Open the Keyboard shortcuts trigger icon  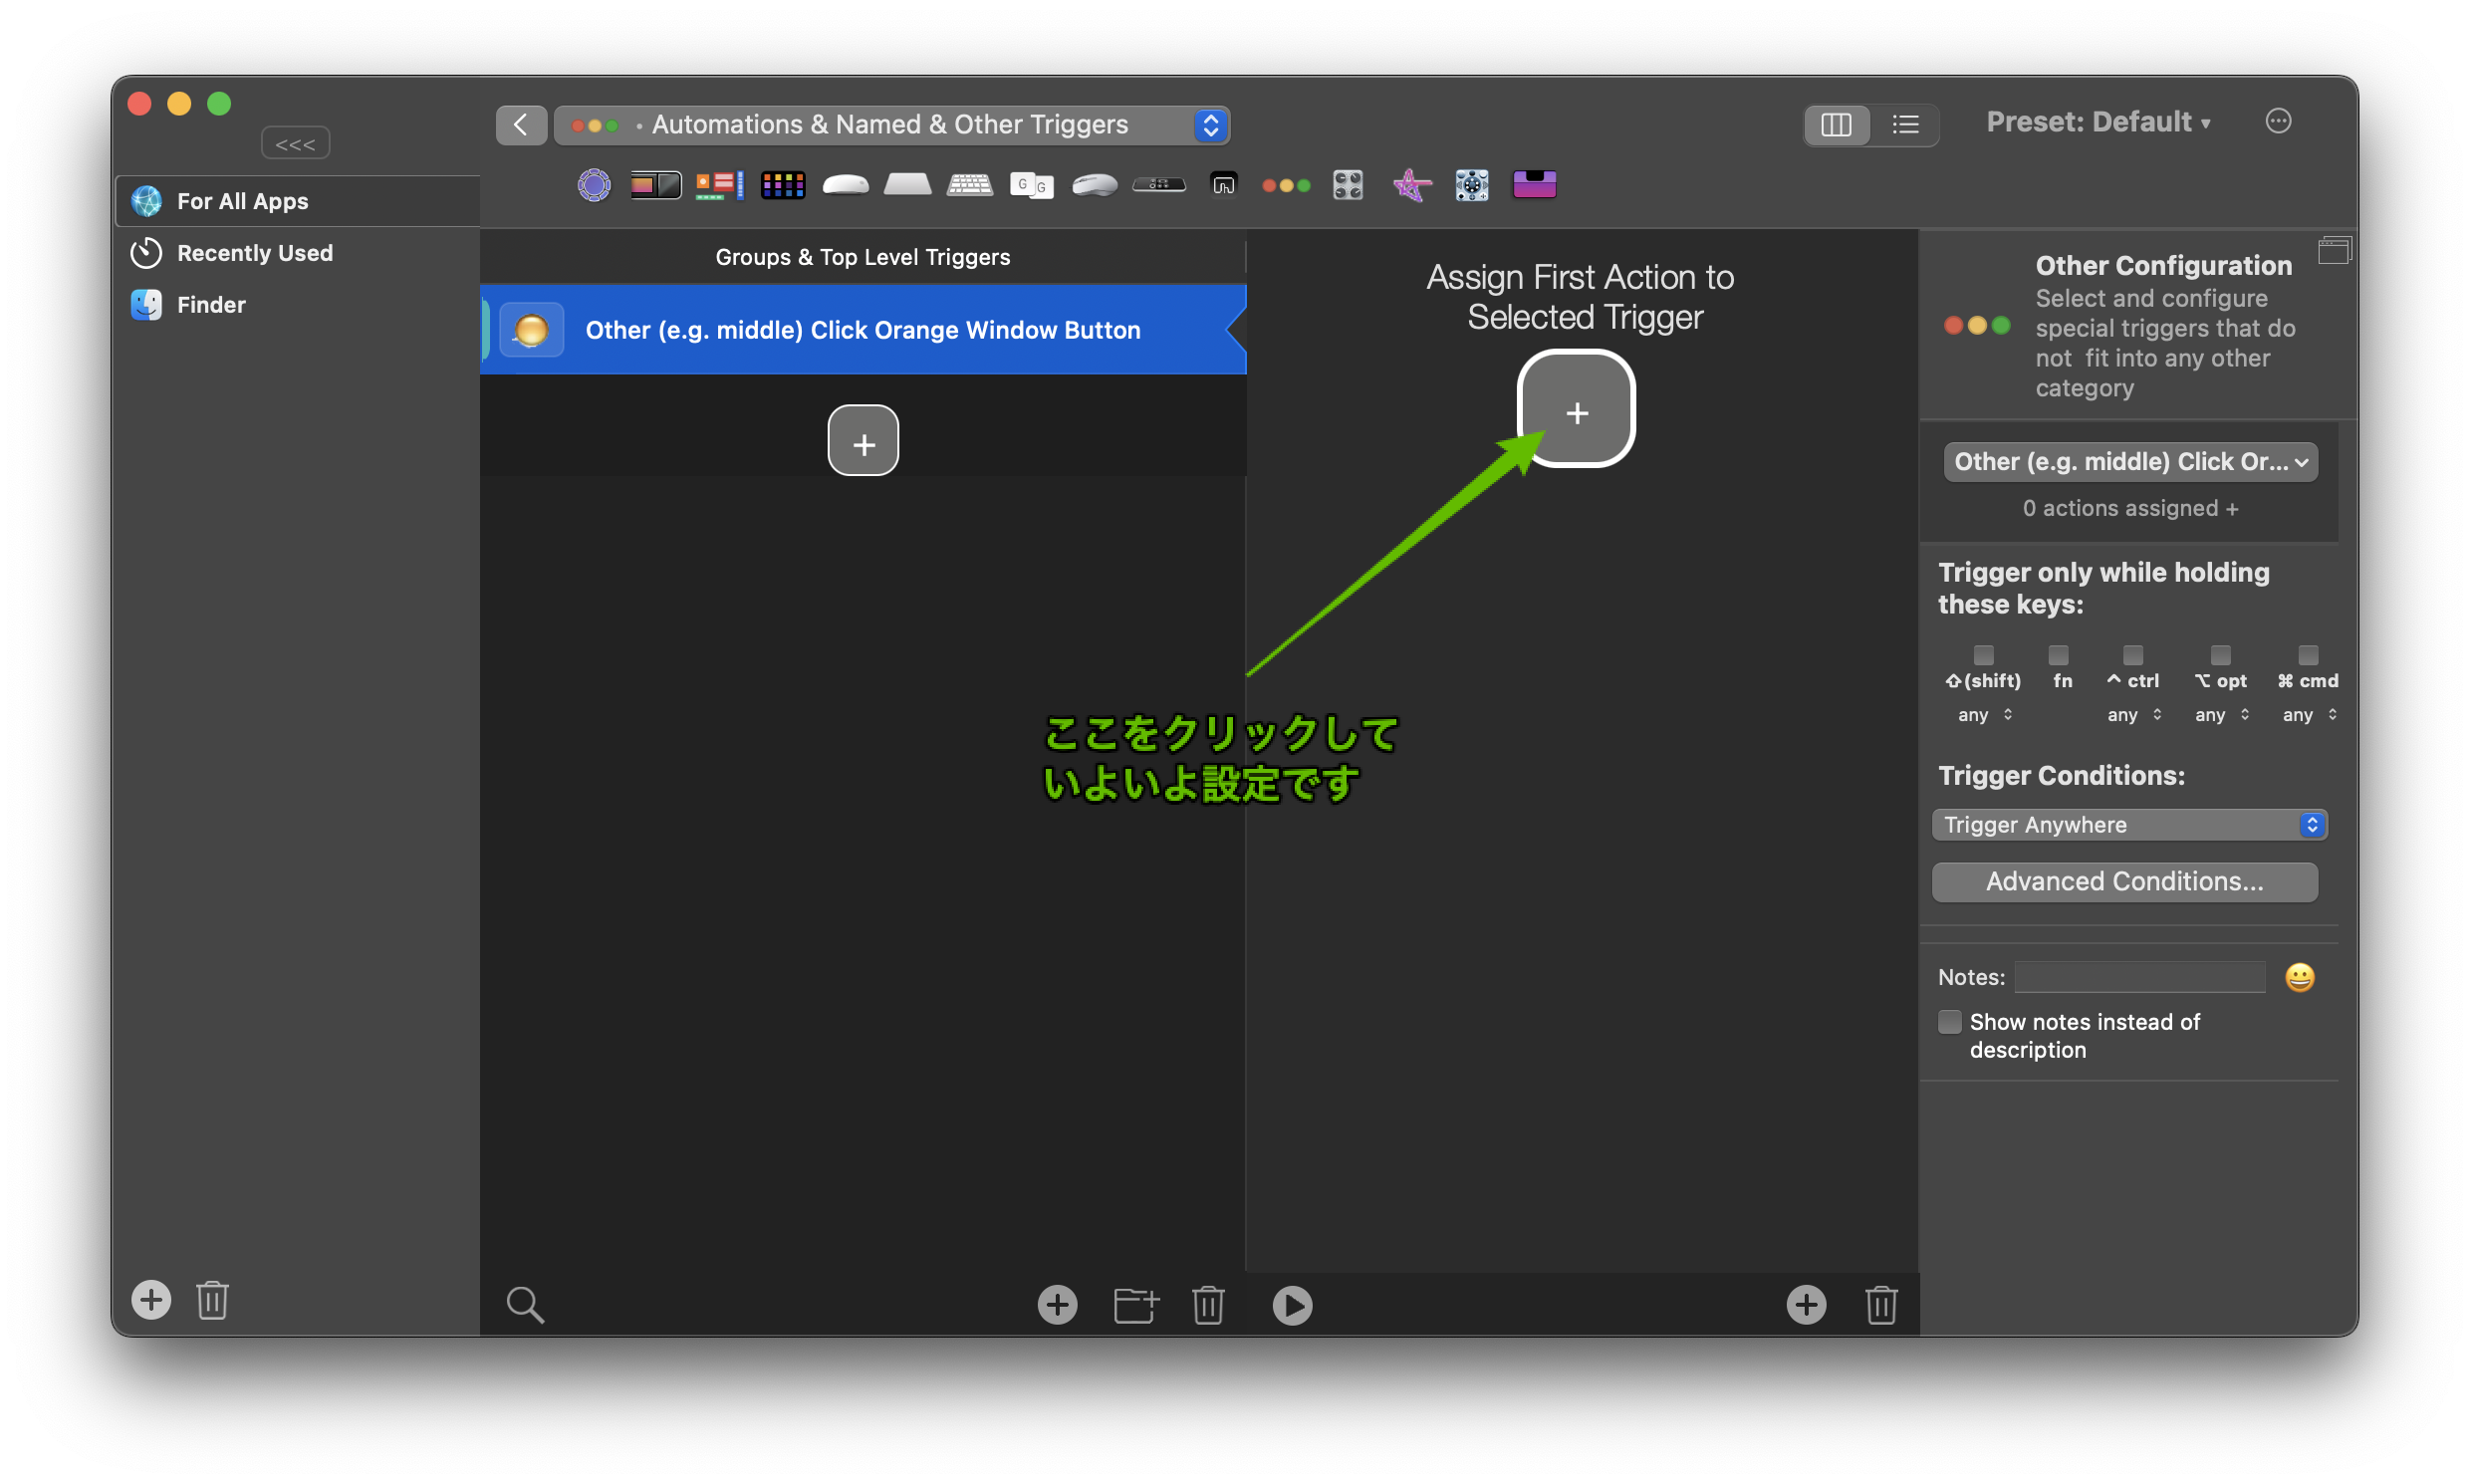click(969, 185)
